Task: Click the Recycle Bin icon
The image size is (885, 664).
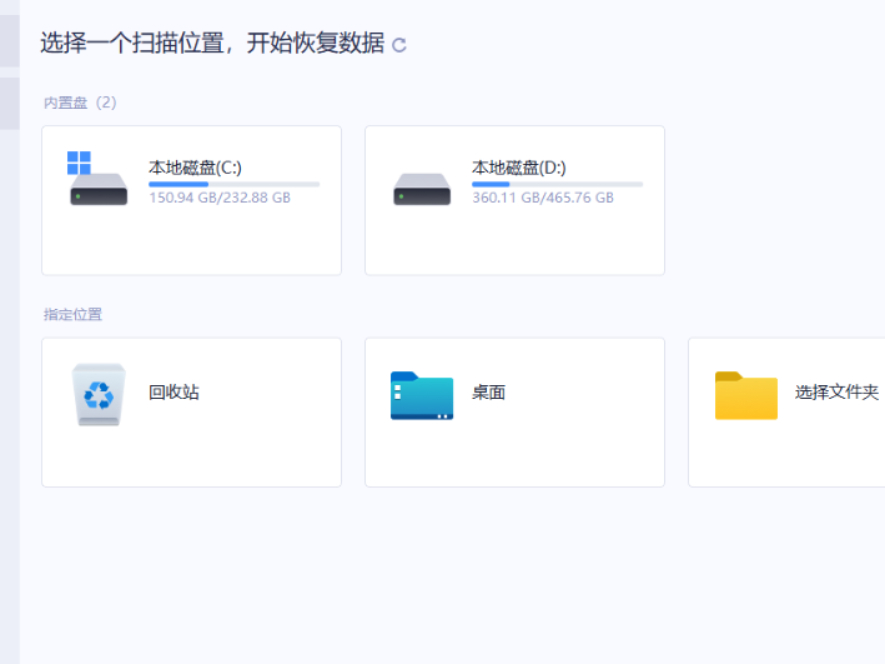Action: point(99,394)
